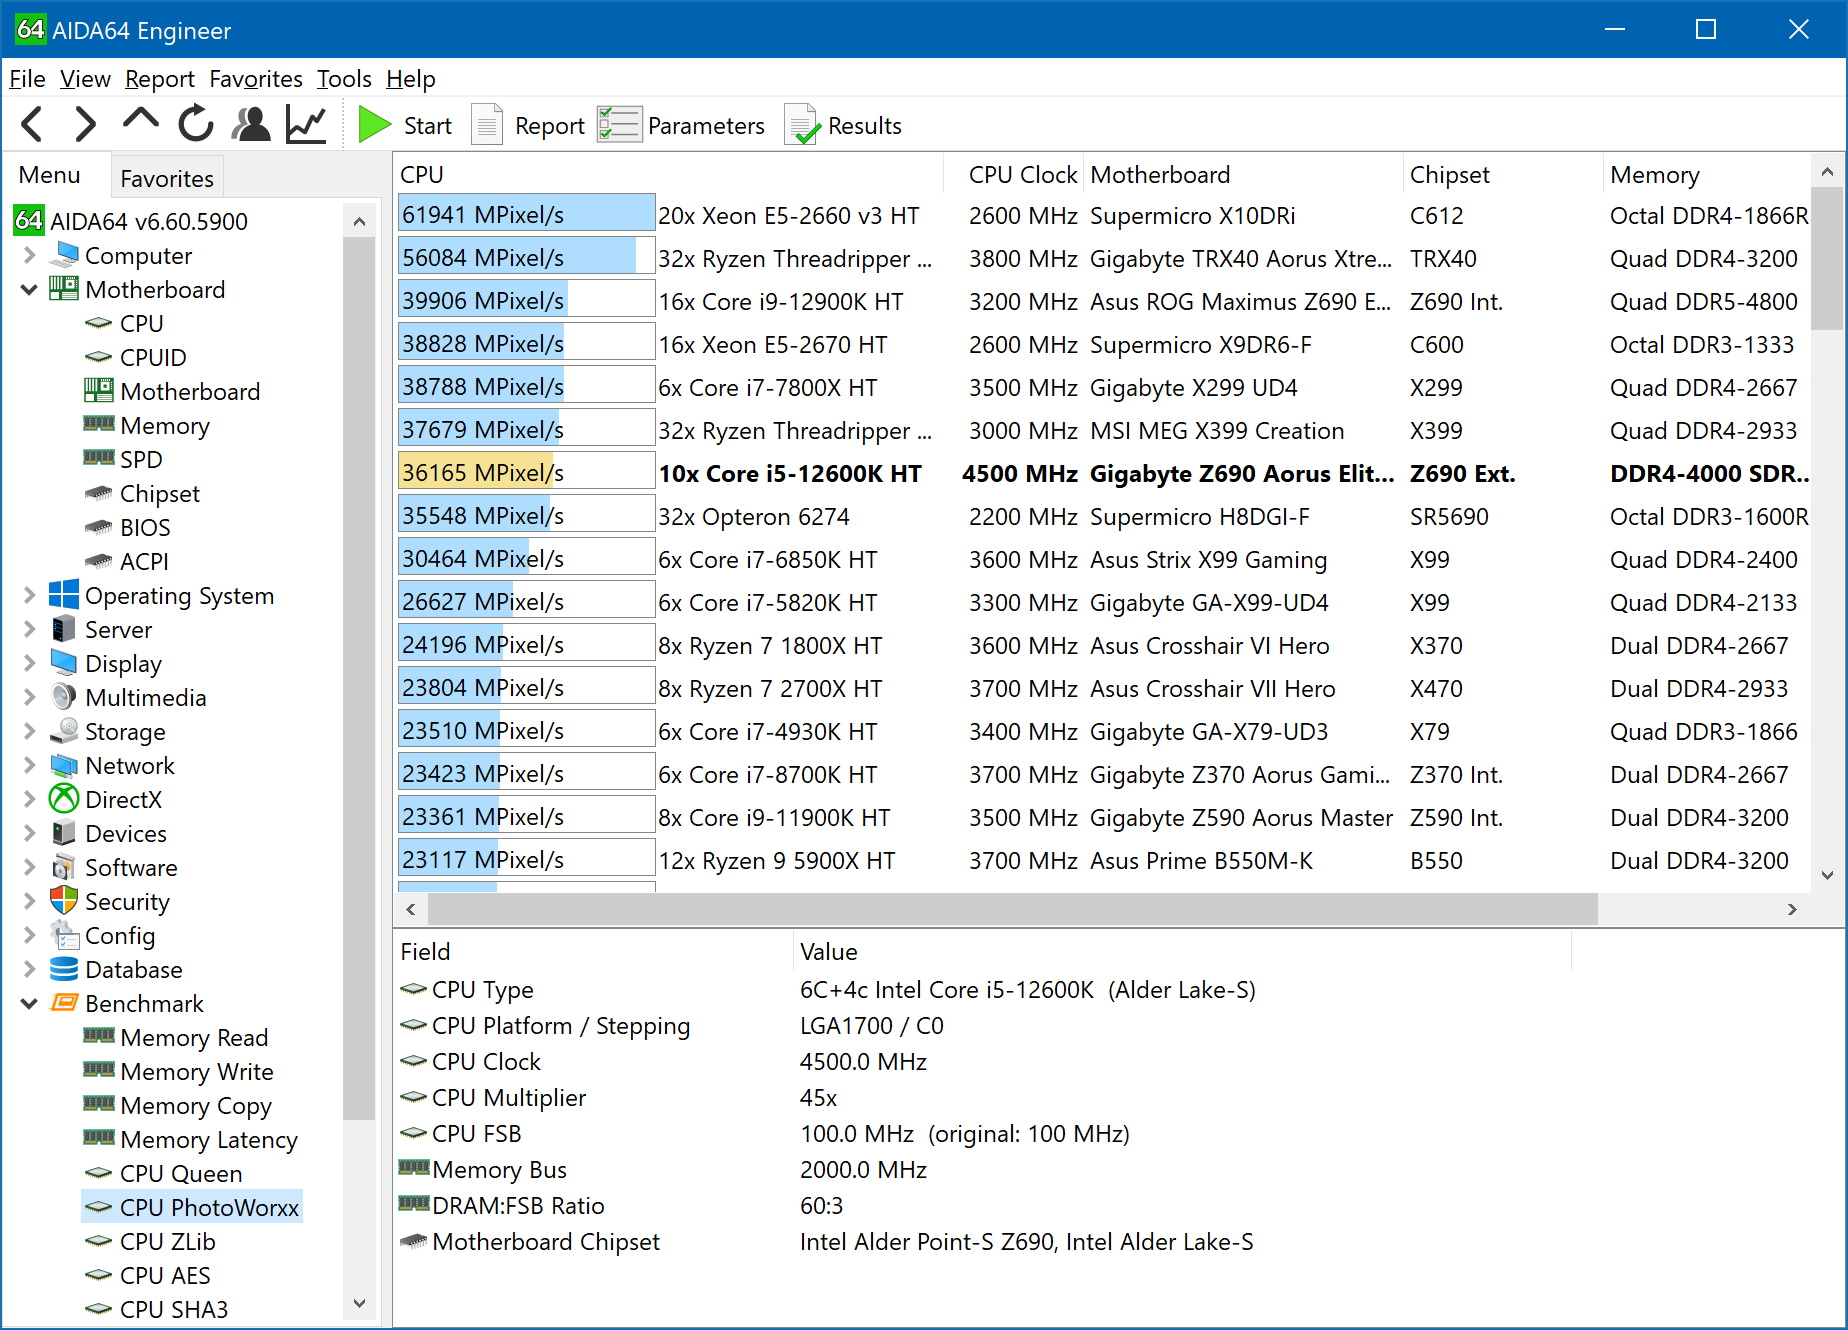Expand the Computer tree node
Screen dimensions: 1848x1330
point(29,256)
